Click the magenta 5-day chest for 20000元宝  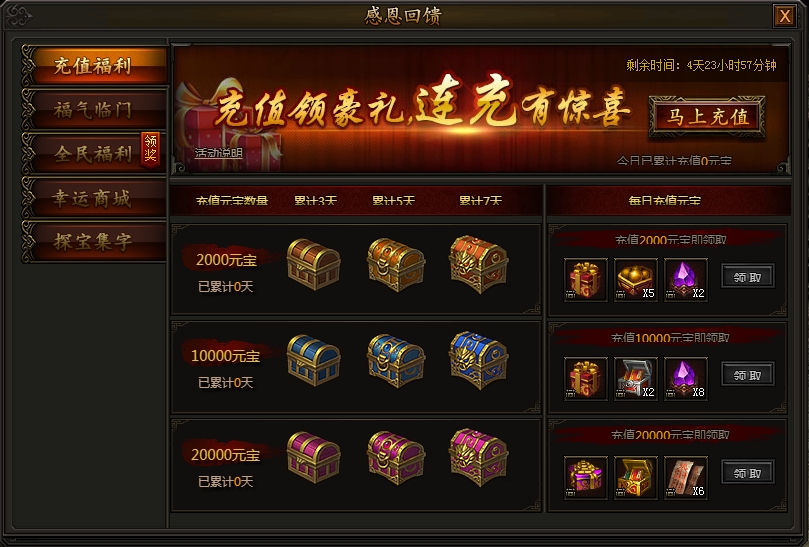(x=396, y=457)
